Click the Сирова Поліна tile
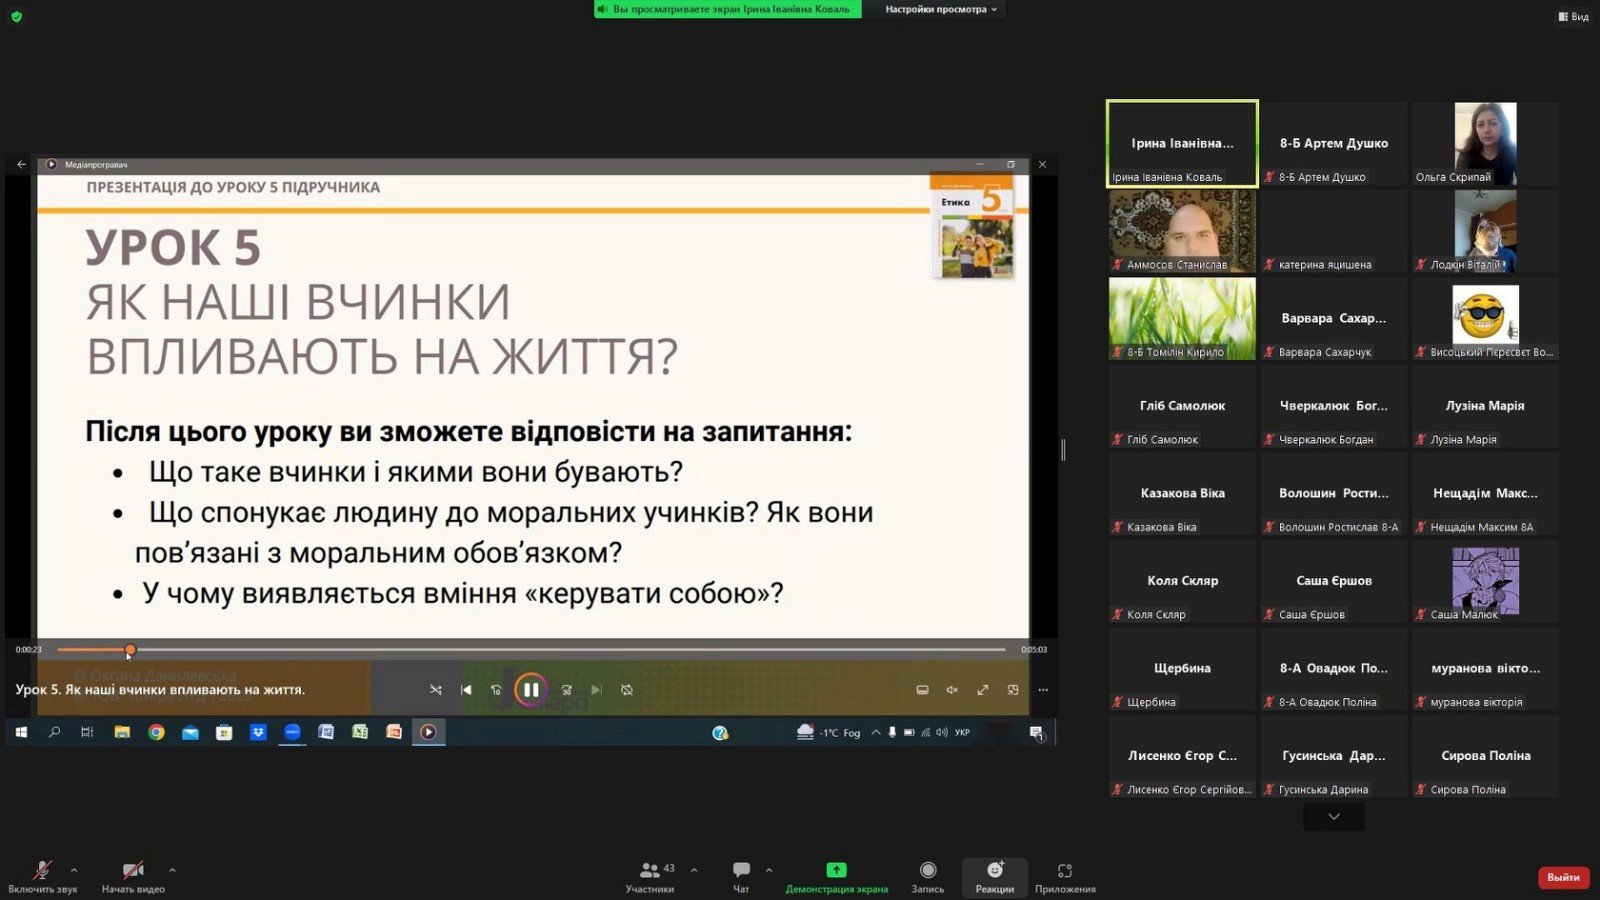The image size is (1600, 900). point(1485,756)
